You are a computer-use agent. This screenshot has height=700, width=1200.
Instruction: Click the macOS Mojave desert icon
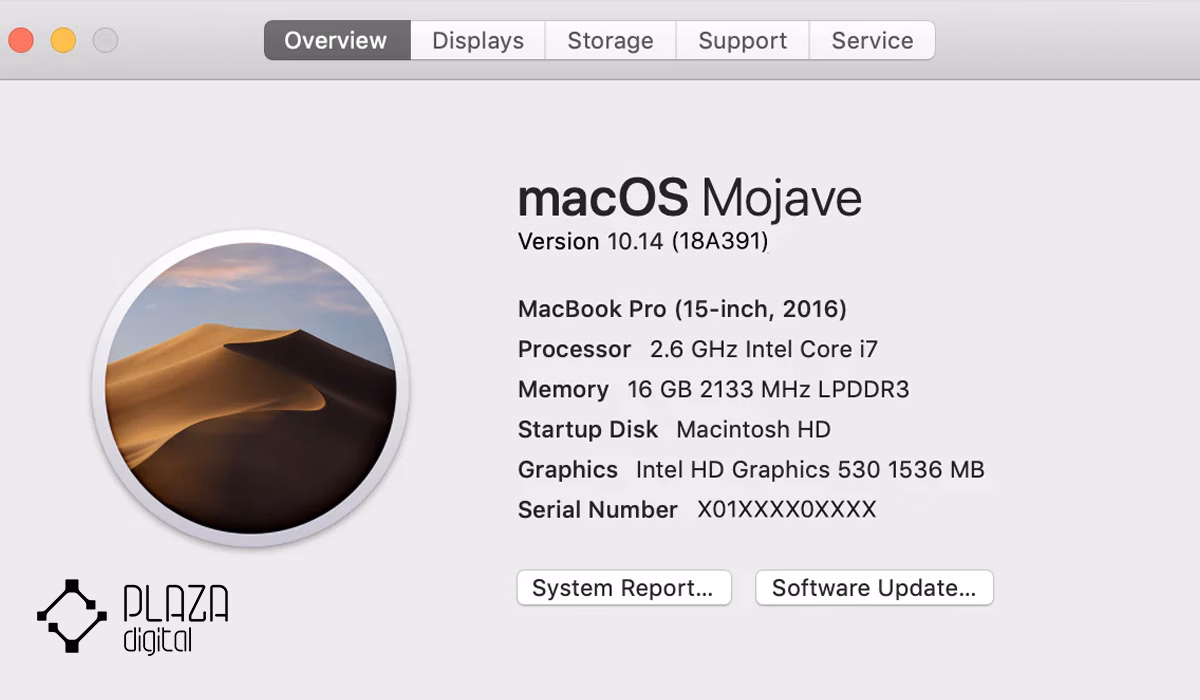251,388
